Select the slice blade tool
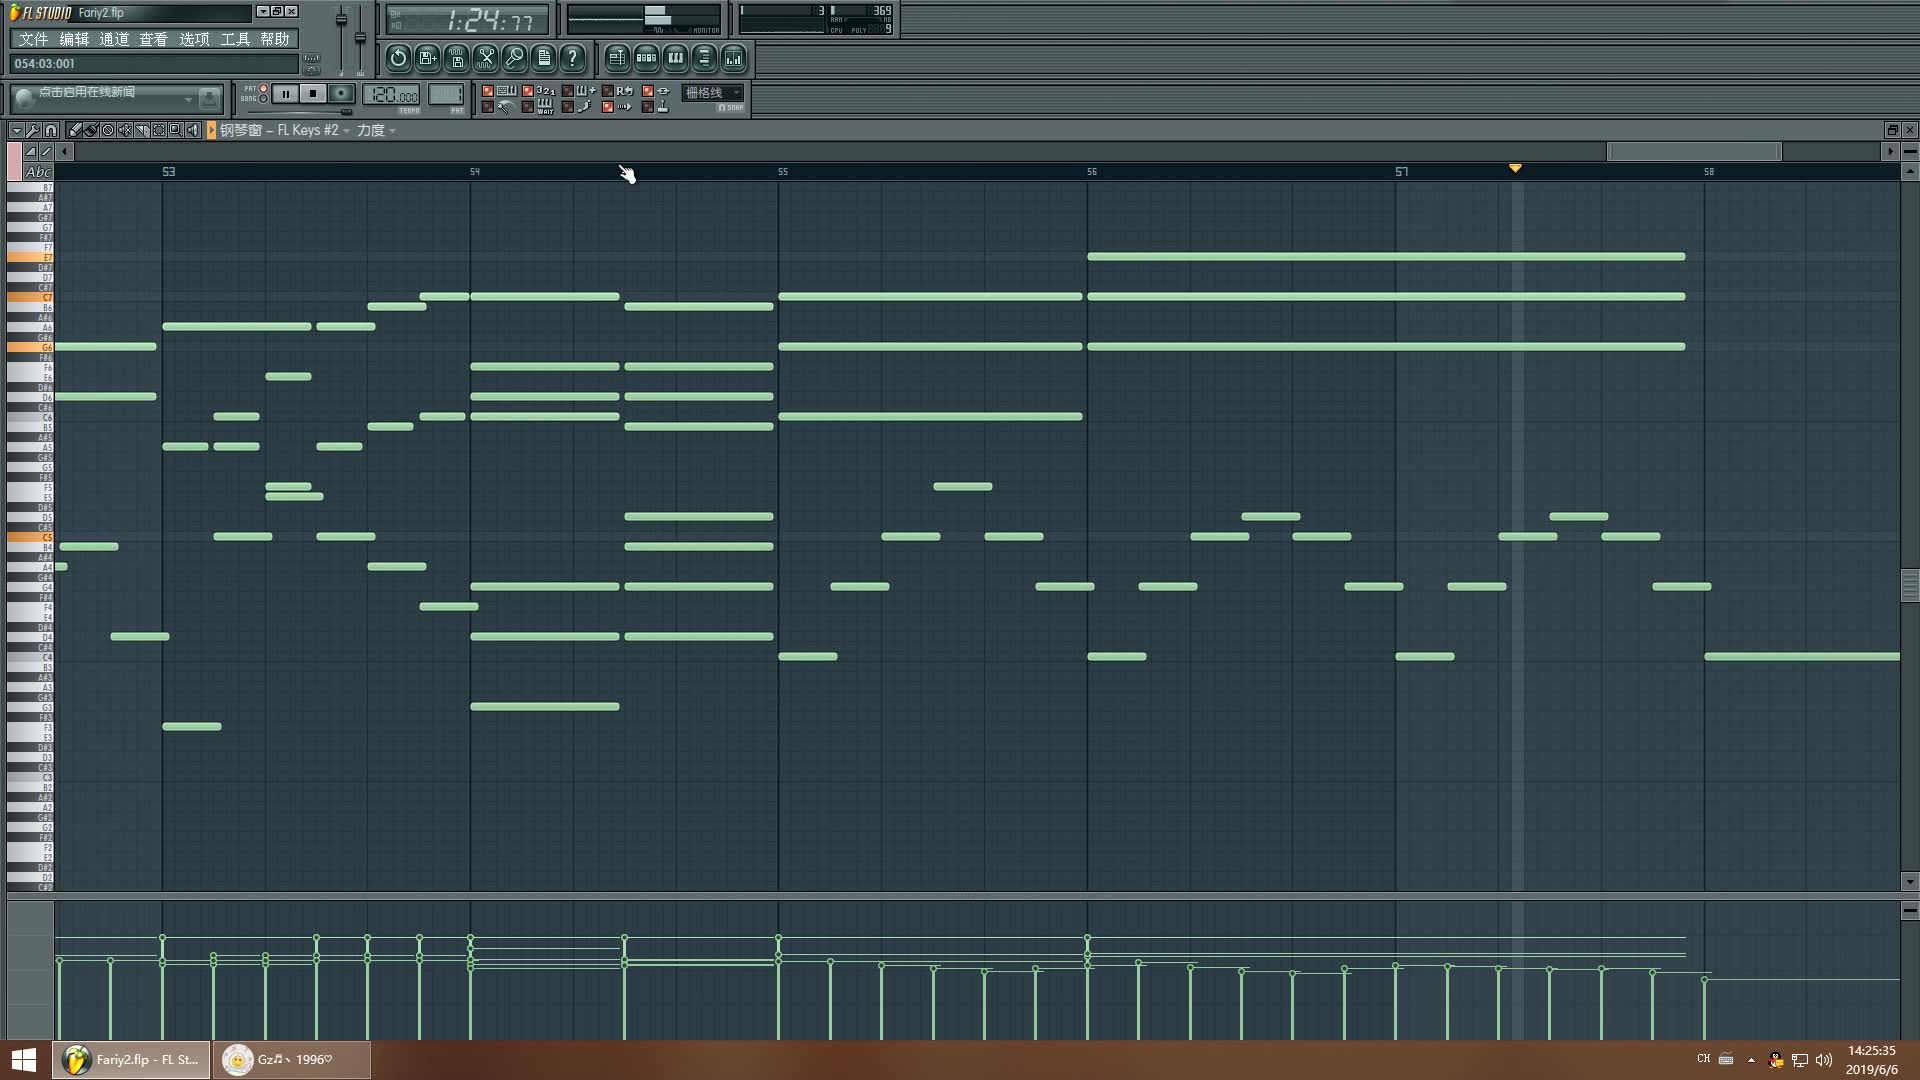 tap(142, 130)
